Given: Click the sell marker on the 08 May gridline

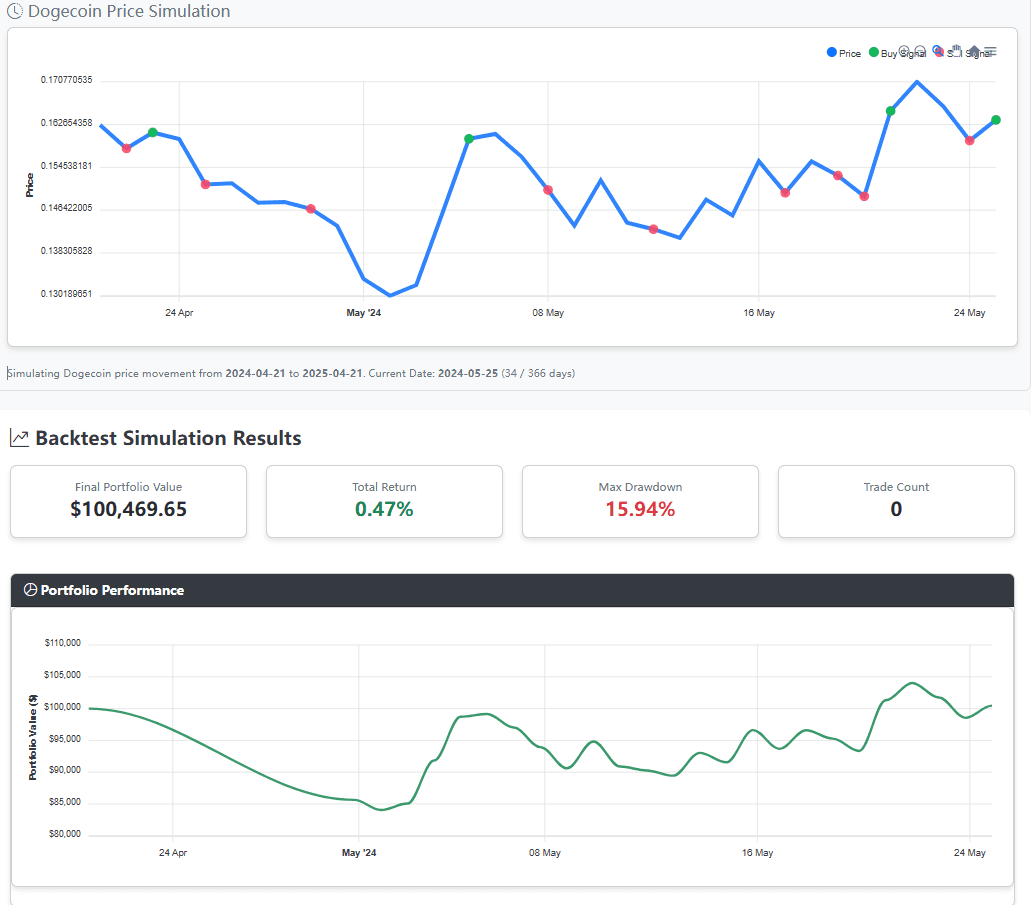Looking at the screenshot, I should [x=548, y=190].
